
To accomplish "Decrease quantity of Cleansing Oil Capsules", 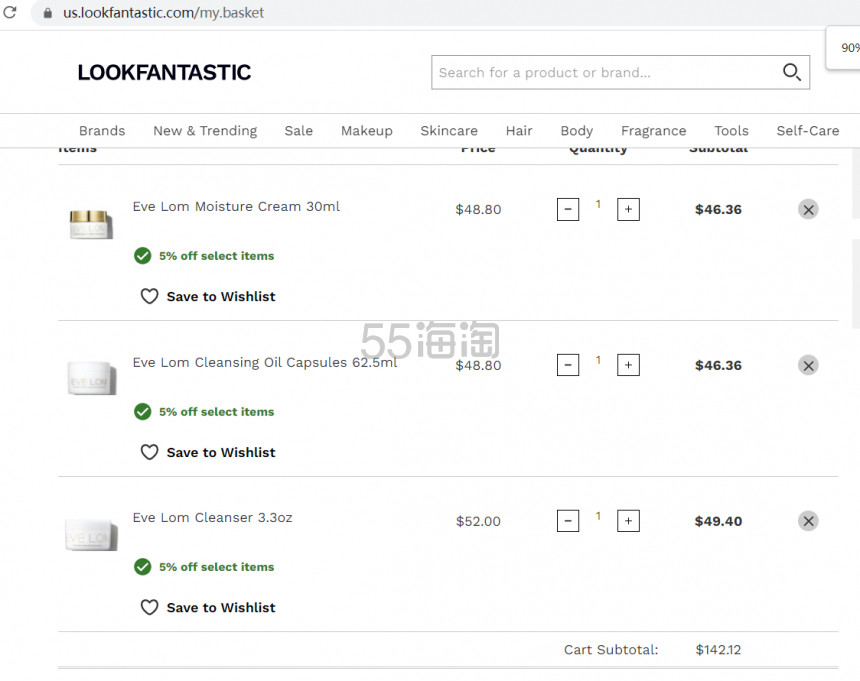I will [x=568, y=365].
